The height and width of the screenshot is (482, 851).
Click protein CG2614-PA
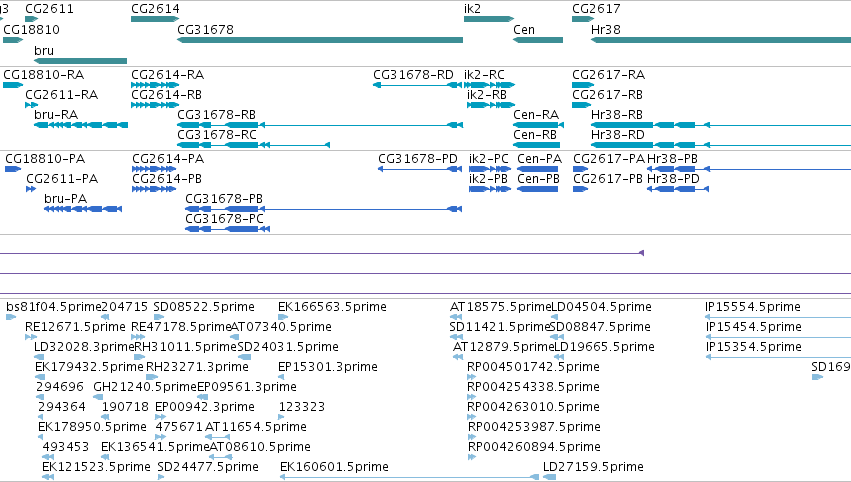(154, 169)
